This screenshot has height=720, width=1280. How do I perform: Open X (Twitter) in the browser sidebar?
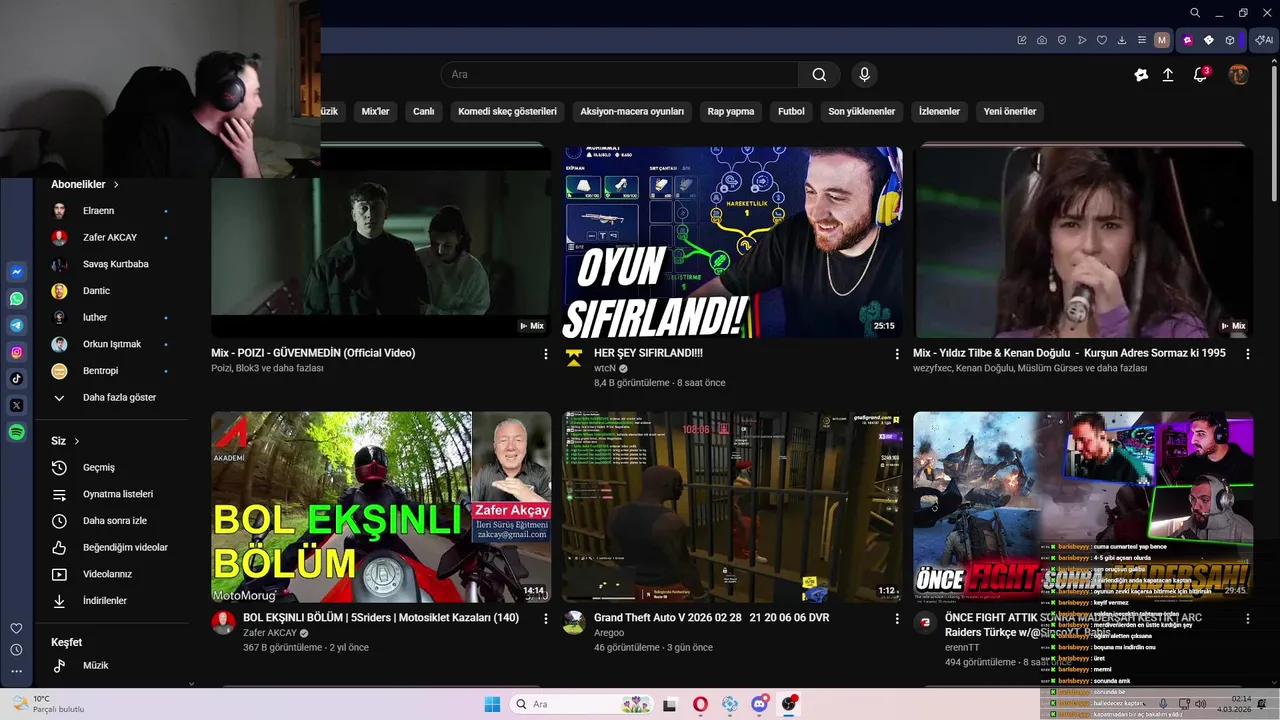coord(17,405)
